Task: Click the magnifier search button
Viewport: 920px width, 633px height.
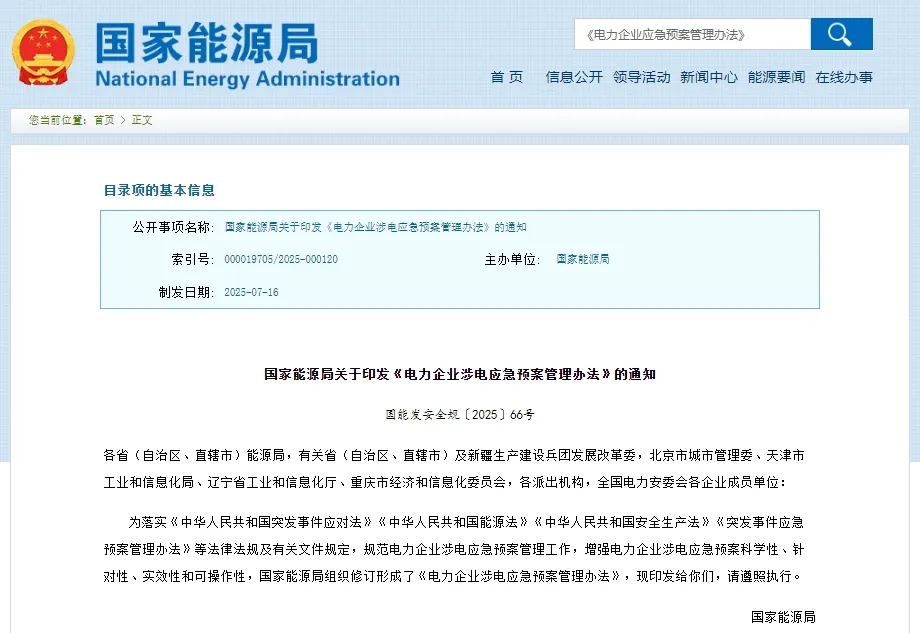Action: (841, 34)
